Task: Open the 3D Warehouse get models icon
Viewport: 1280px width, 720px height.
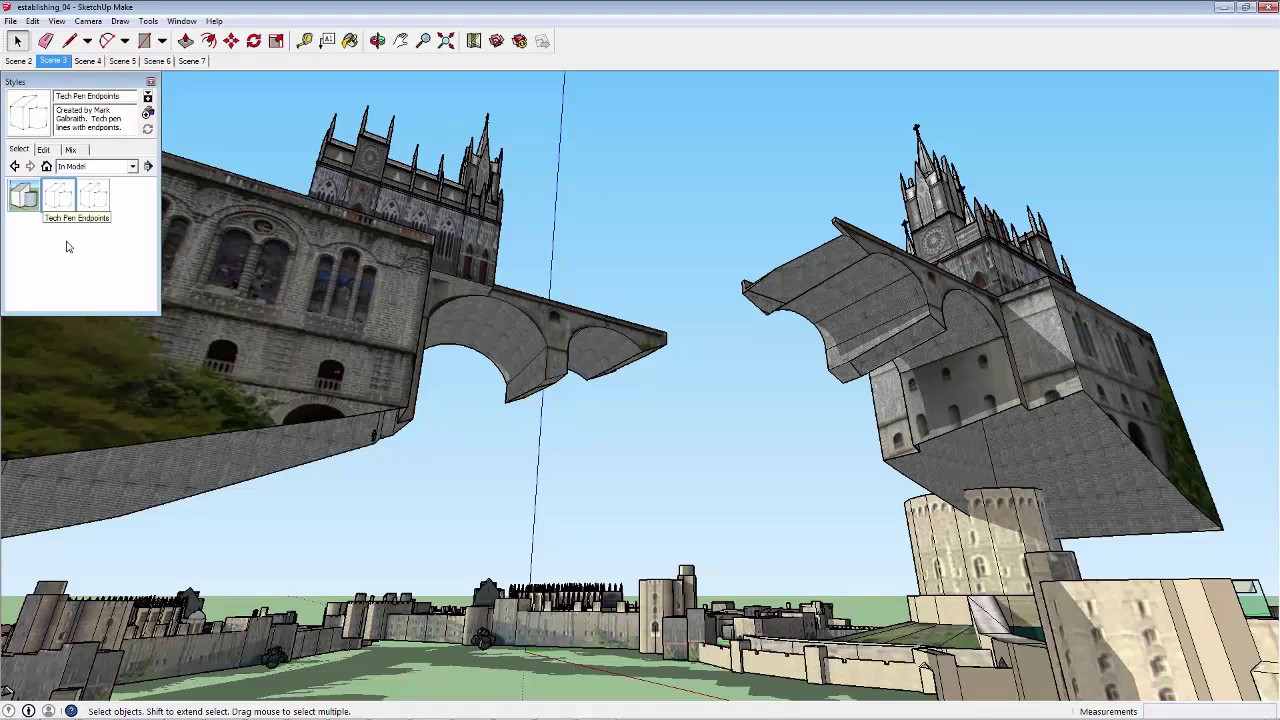Action: (x=497, y=41)
